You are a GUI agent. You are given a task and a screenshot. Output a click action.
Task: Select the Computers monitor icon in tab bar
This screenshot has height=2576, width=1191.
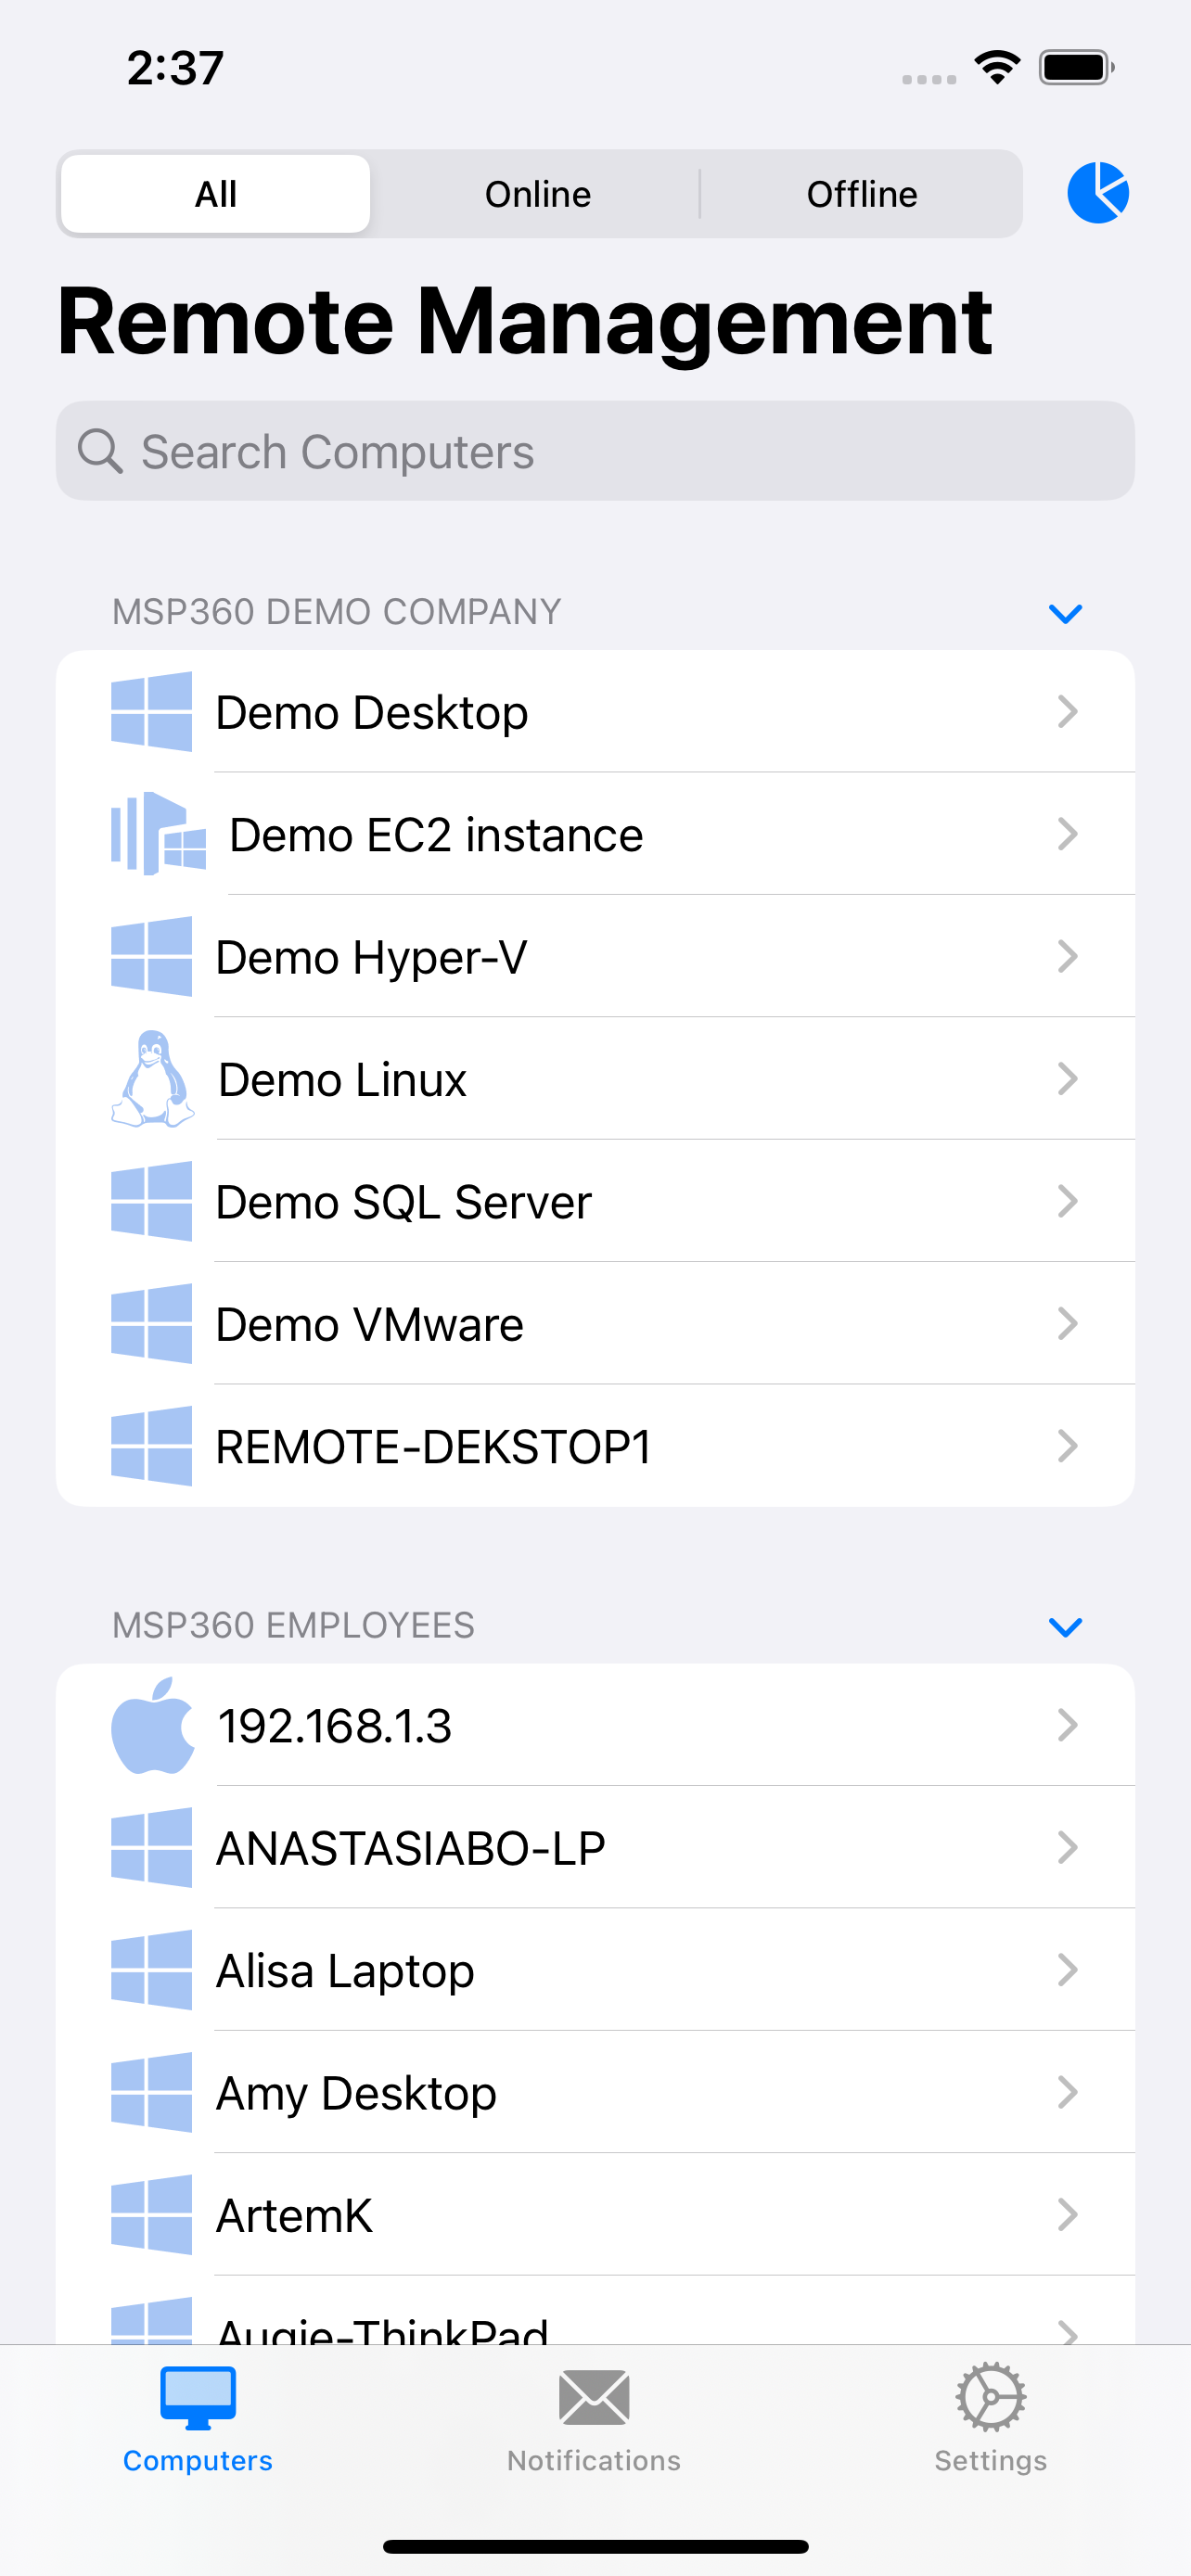pos(198,2398)
